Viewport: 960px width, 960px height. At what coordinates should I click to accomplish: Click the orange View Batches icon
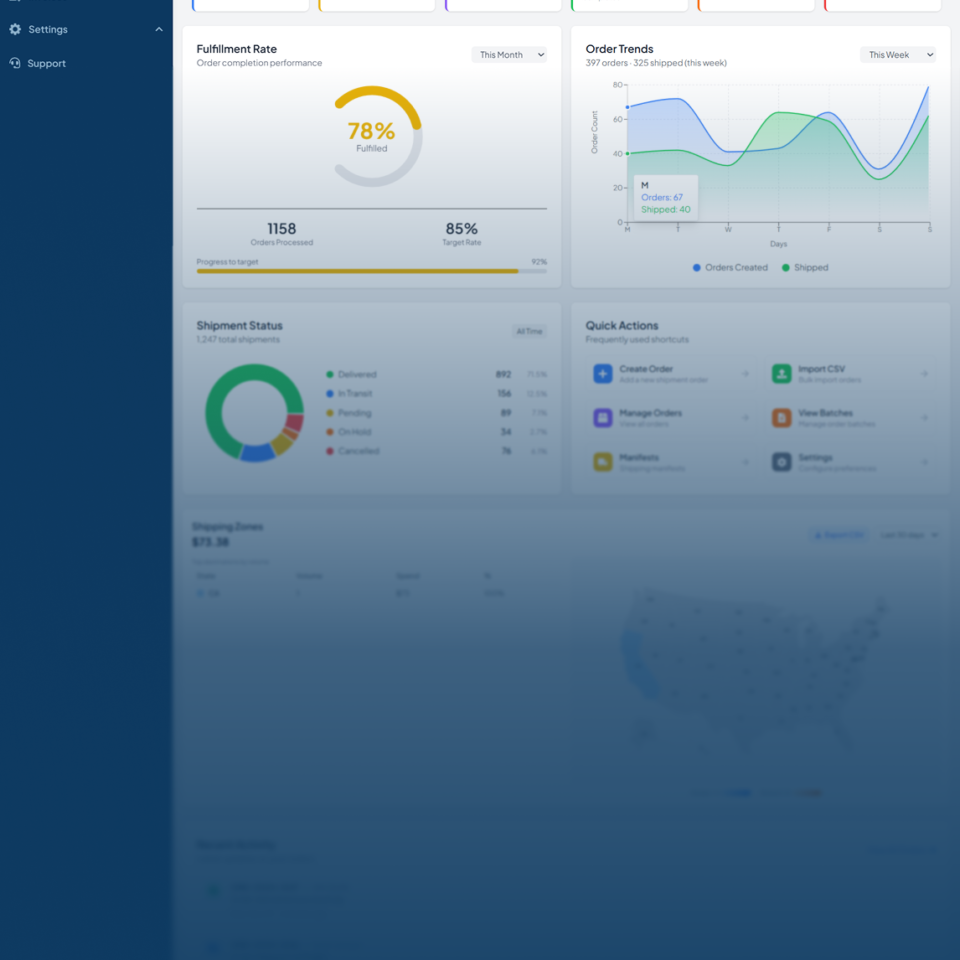click(781, 418)
